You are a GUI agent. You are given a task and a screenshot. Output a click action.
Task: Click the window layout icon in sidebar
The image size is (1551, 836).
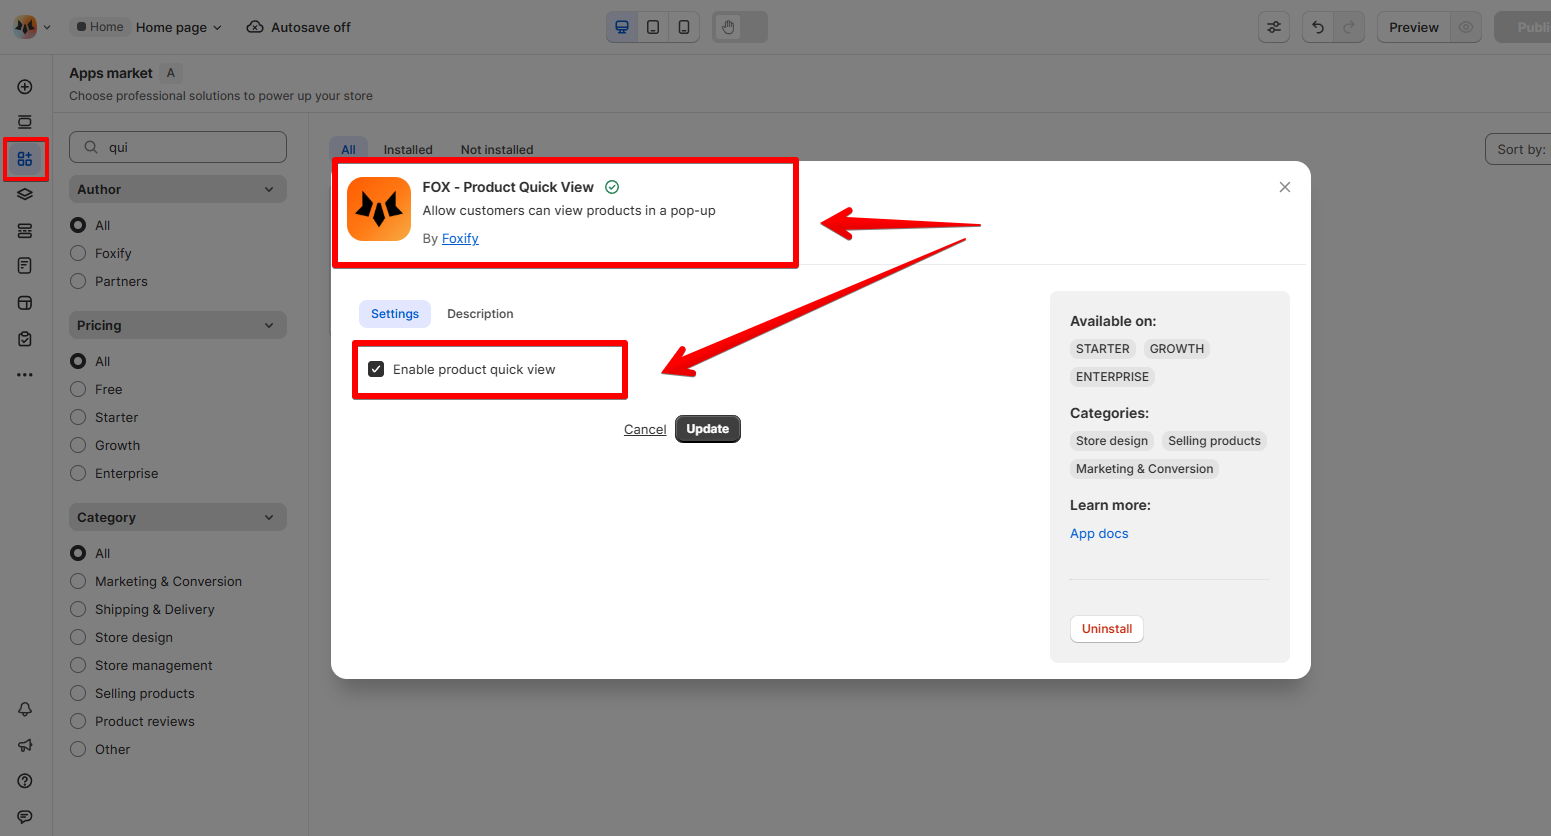coord(25,303)
